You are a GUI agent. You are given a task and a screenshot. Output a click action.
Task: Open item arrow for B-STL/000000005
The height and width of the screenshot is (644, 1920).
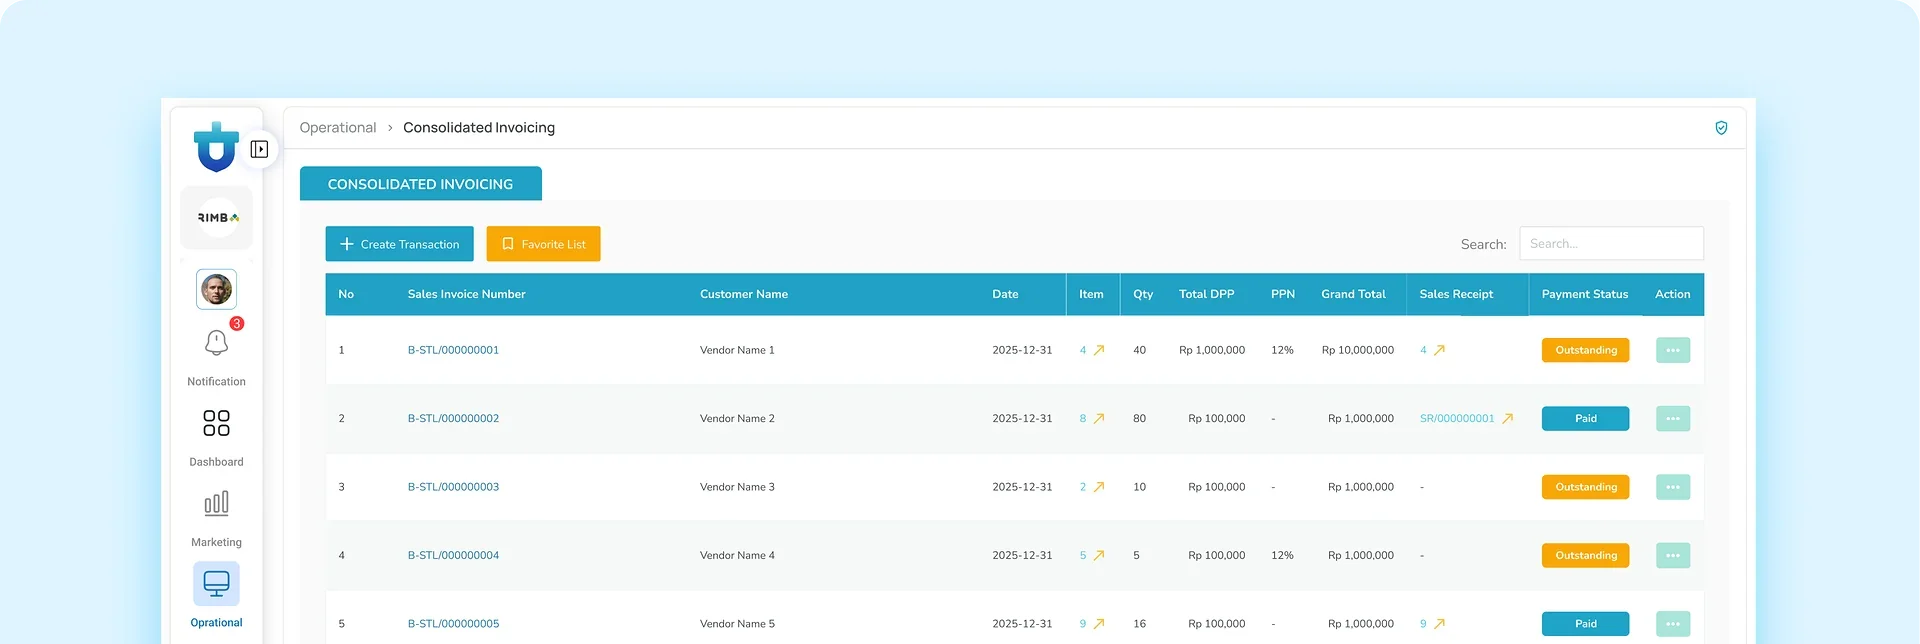(x=1099, y=623)
